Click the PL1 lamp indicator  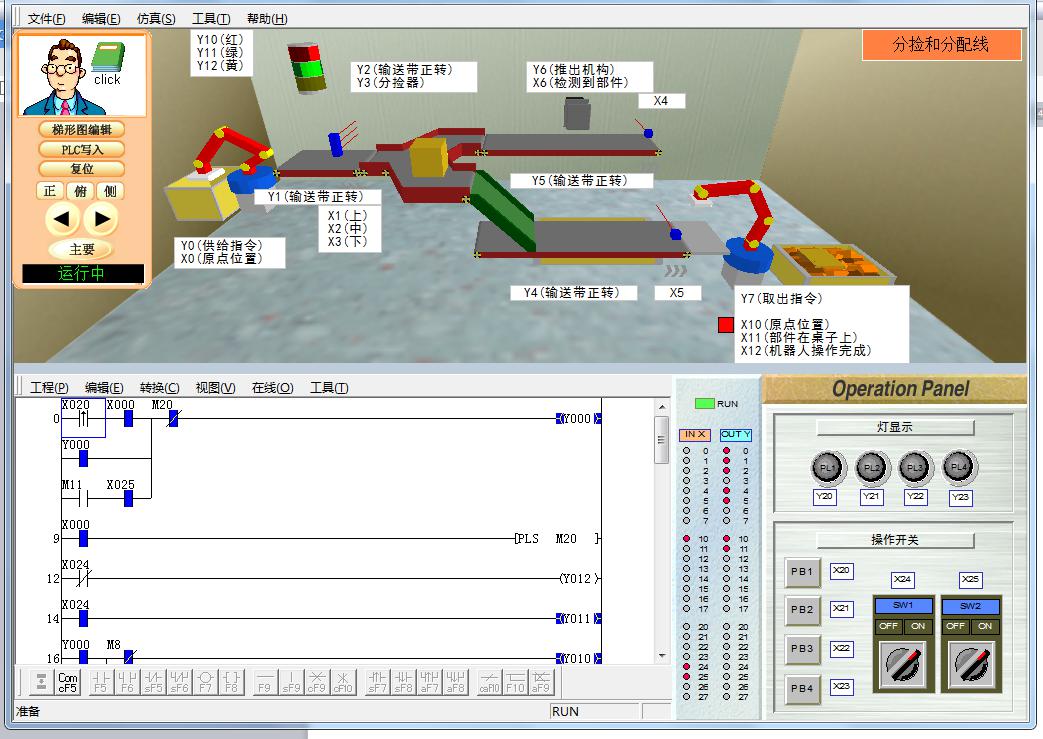pos(827,467)
